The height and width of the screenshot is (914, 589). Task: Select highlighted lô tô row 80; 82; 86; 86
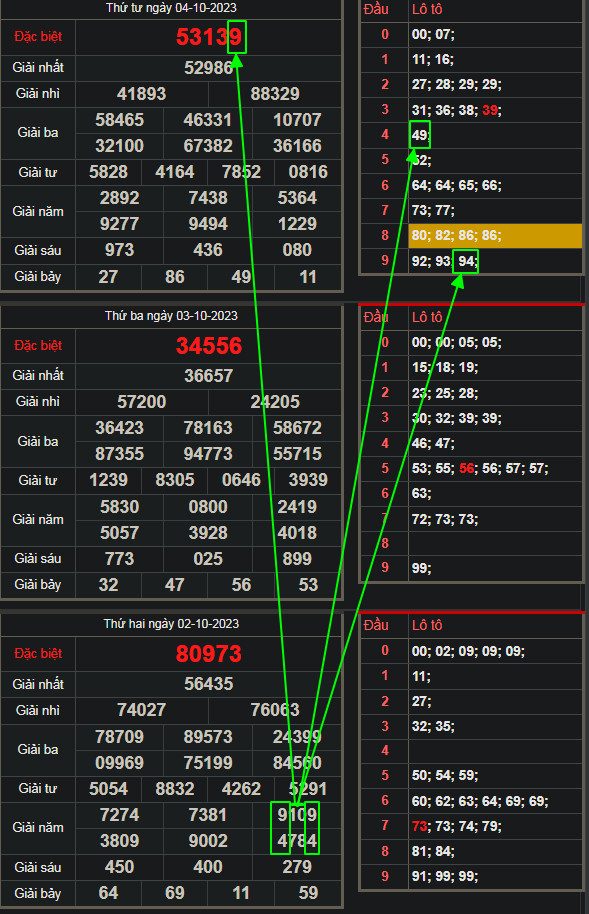(495, 235)
